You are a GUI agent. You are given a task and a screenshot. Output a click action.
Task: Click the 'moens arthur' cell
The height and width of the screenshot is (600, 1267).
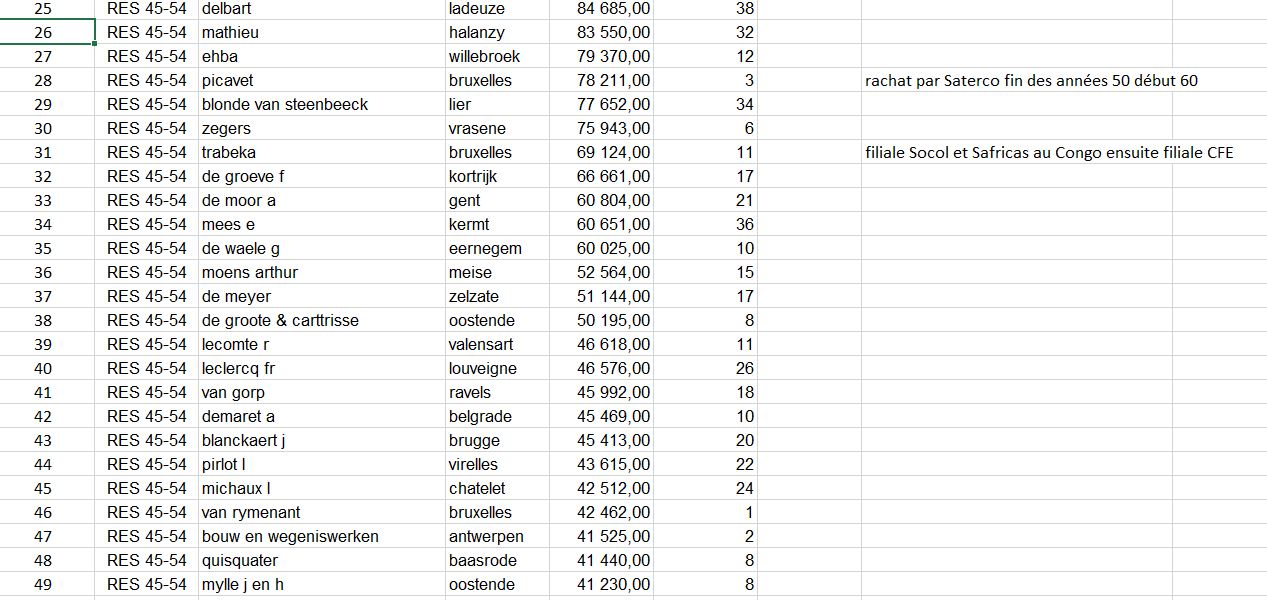click(250, 272)
